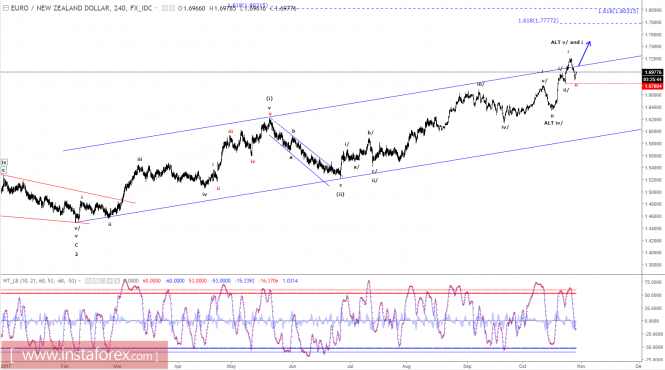Viewport: 665px width, 370px height.
Task: Select the 1.618(1.80315) Fibonacci label
Action: pyautogui.click(x=618, y=11)
